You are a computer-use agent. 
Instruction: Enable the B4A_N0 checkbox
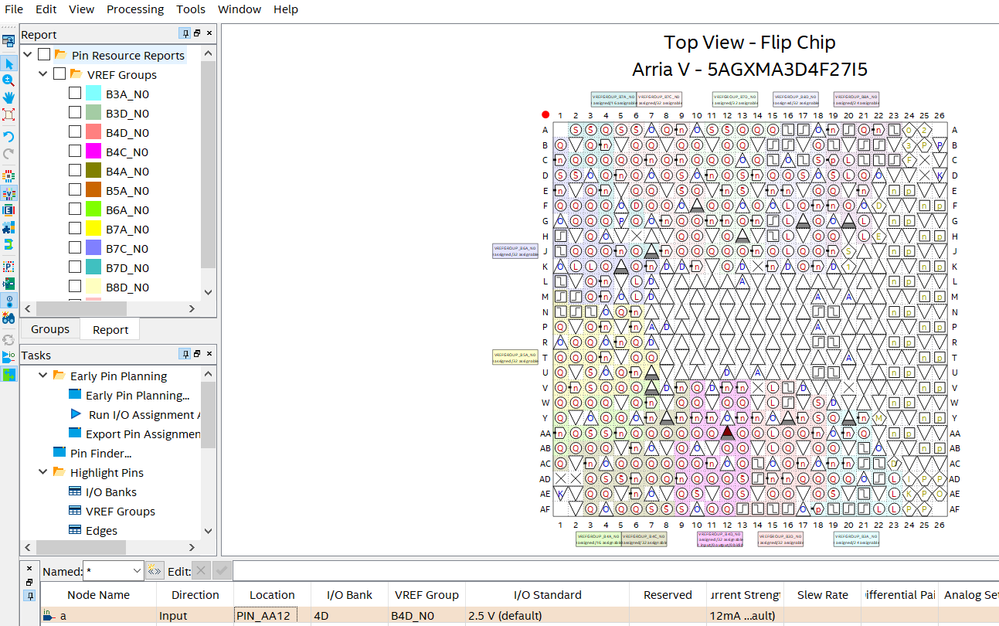pos(75,171)
